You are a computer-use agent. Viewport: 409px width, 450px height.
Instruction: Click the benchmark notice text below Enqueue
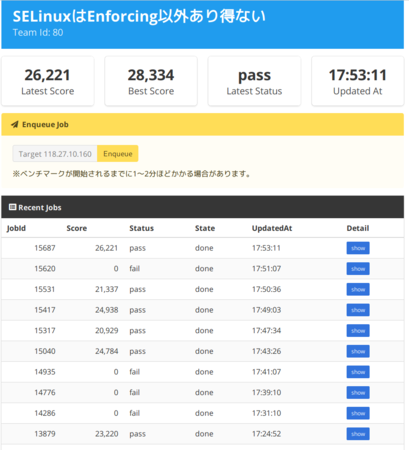131,174
